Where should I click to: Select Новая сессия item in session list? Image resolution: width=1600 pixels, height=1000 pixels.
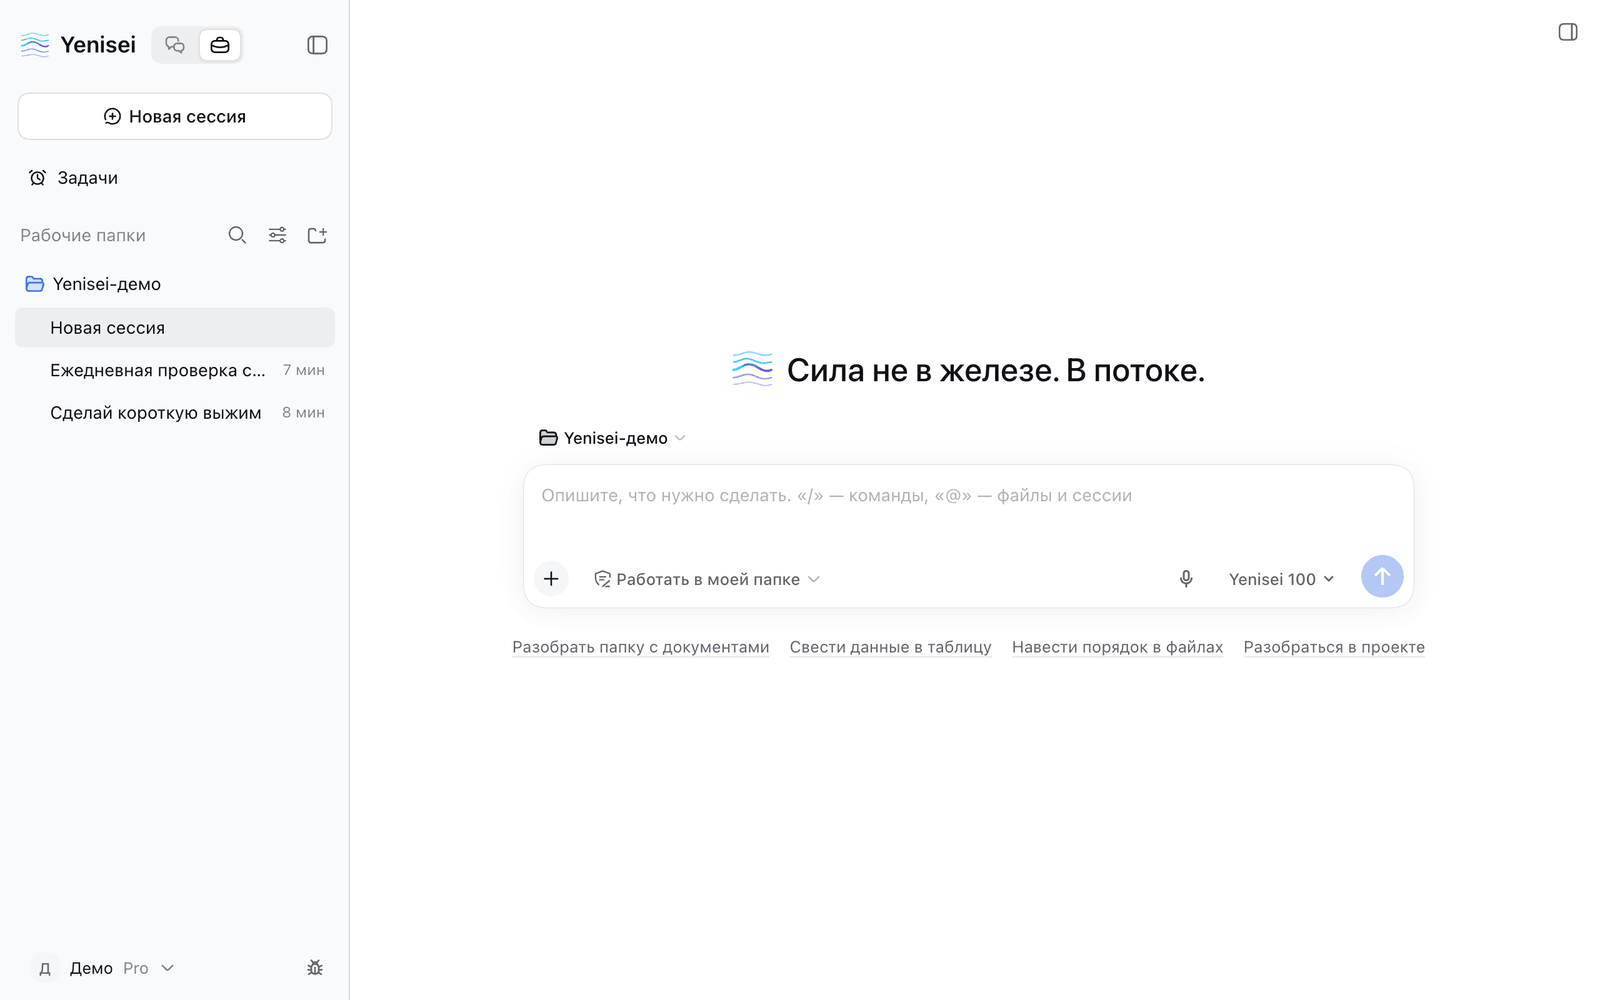point(175,328)
